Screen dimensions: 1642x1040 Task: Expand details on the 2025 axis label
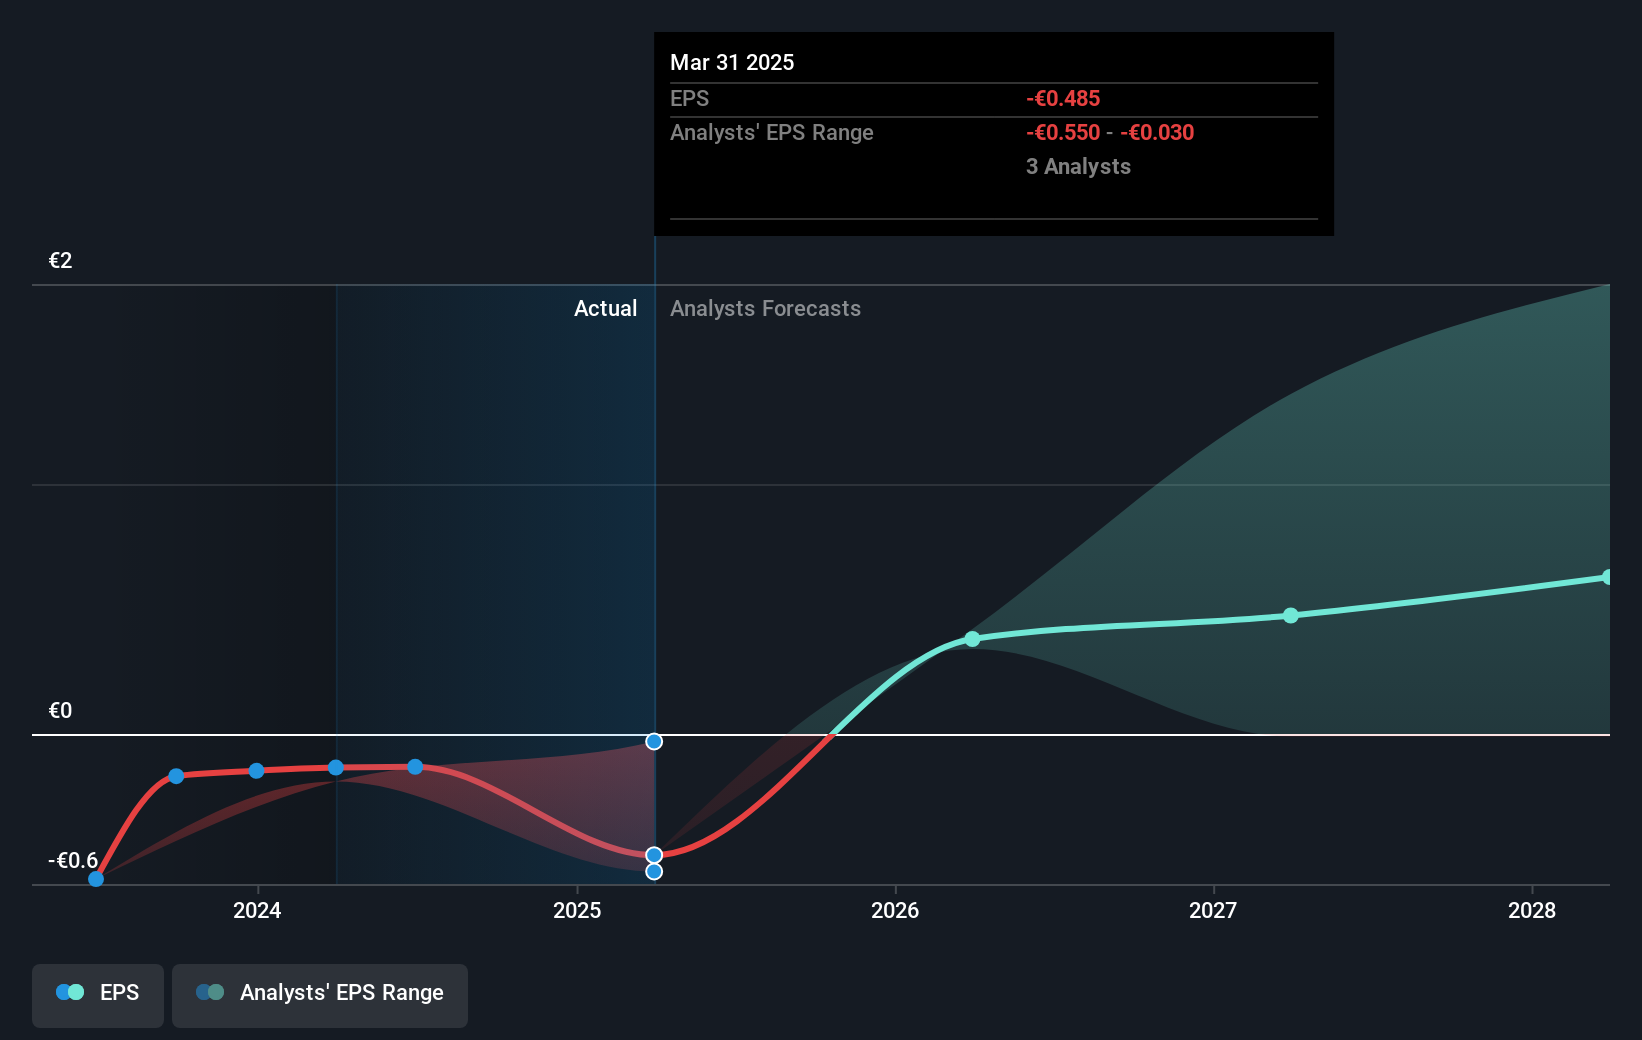pyautogui.click(x=576, y=911)
